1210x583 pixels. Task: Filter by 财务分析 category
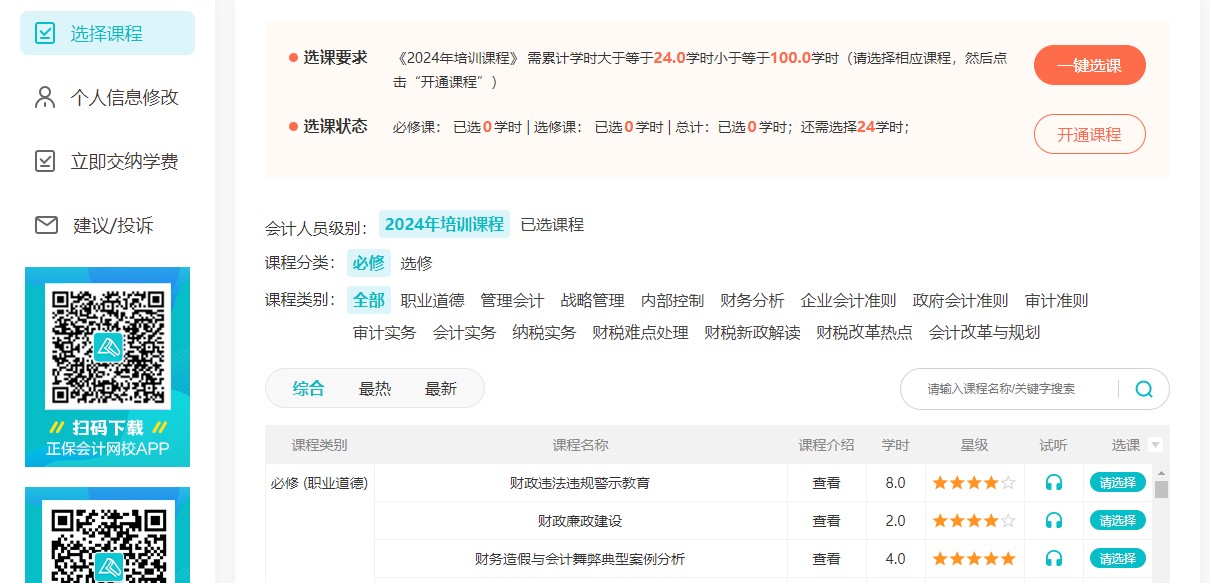coord(752,300)
